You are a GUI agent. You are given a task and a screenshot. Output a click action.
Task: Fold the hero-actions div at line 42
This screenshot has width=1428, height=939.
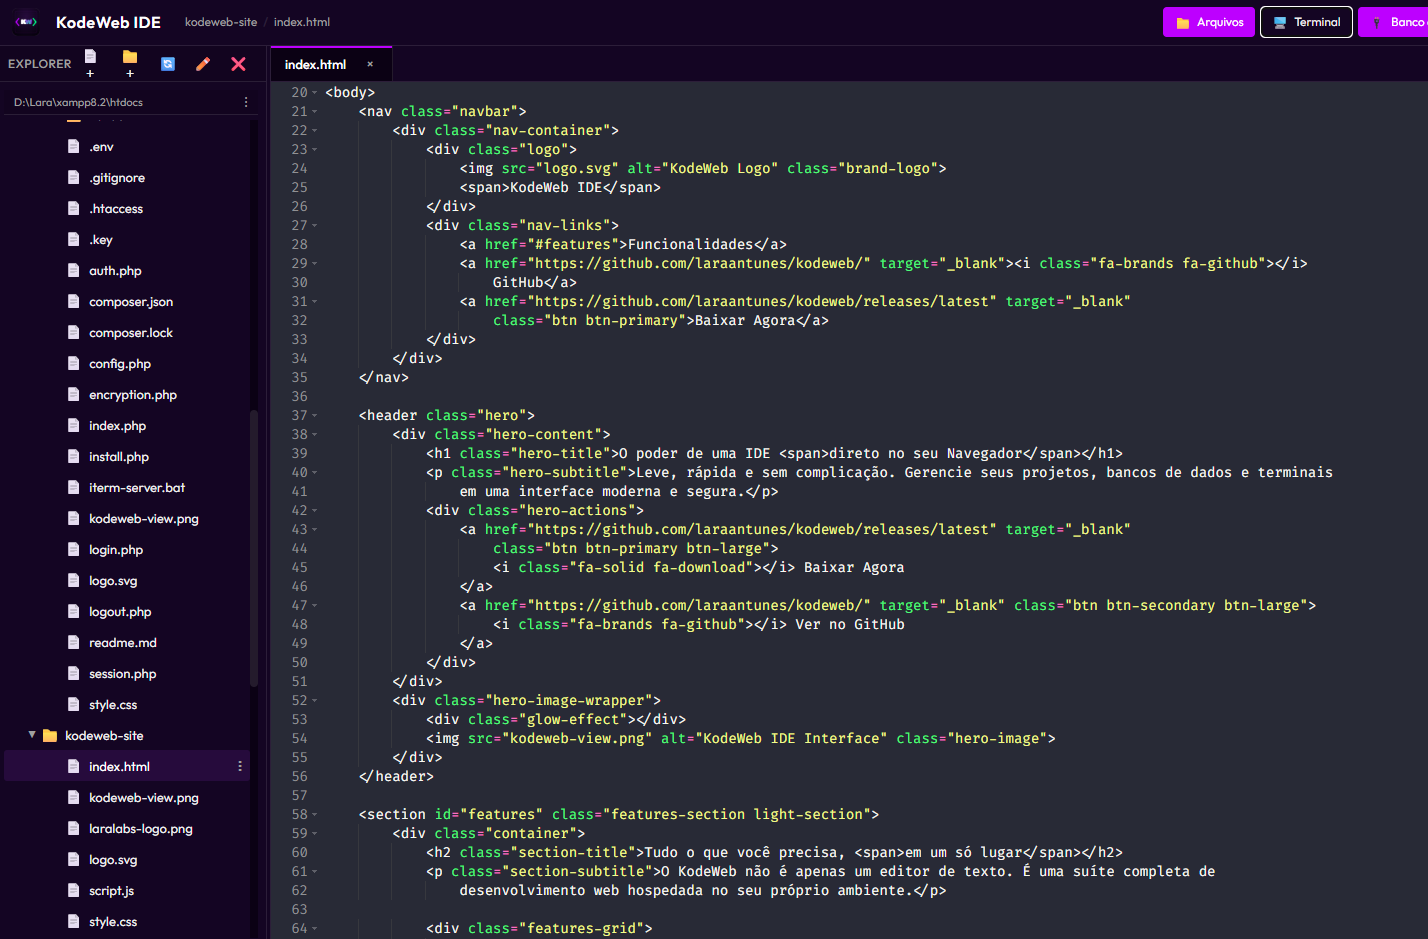pyautogui.click(x=314, y=510)
